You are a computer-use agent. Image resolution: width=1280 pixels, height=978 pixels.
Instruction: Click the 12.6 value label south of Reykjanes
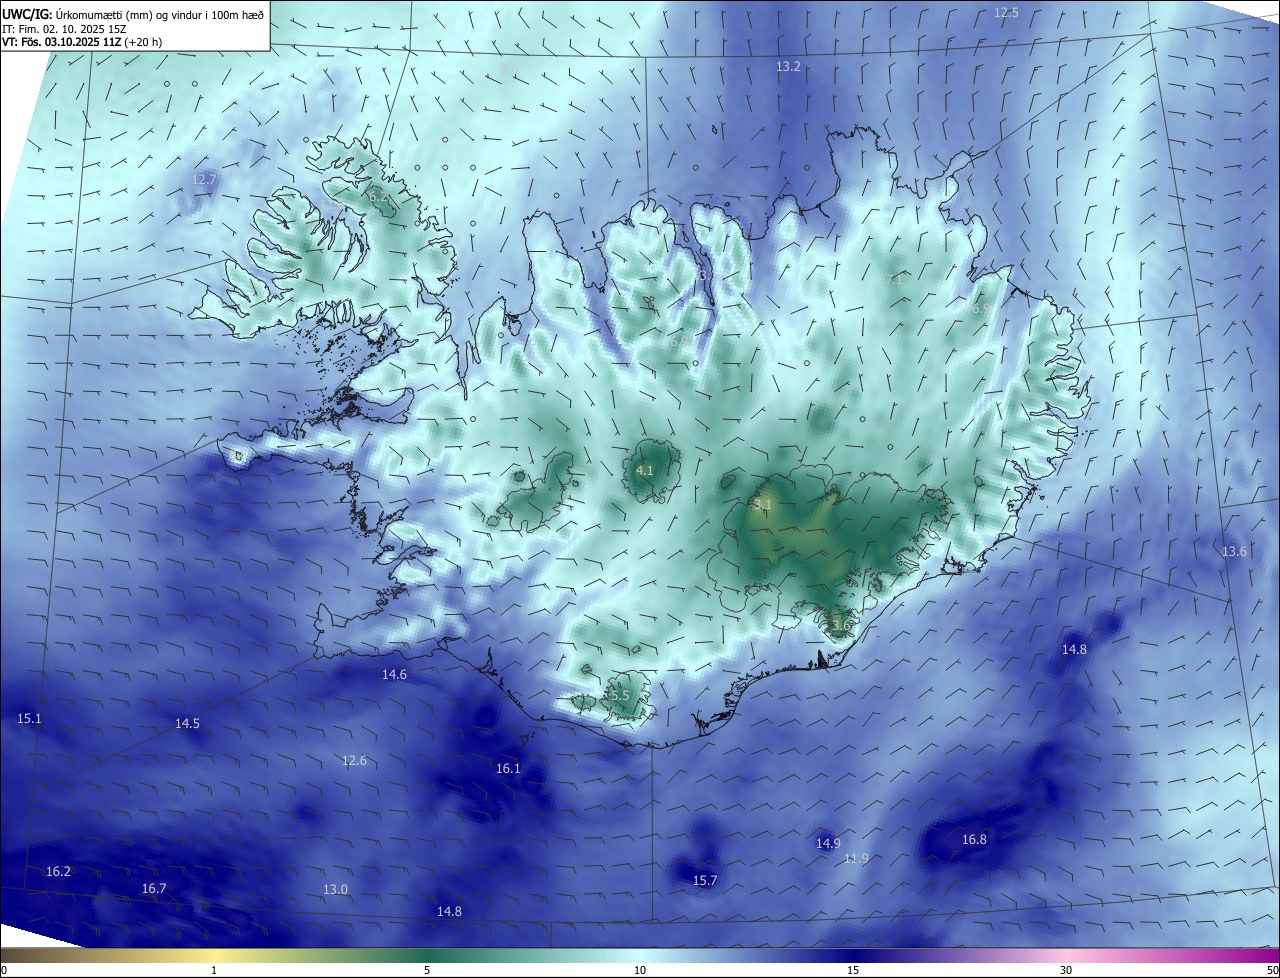coord(354,761)
